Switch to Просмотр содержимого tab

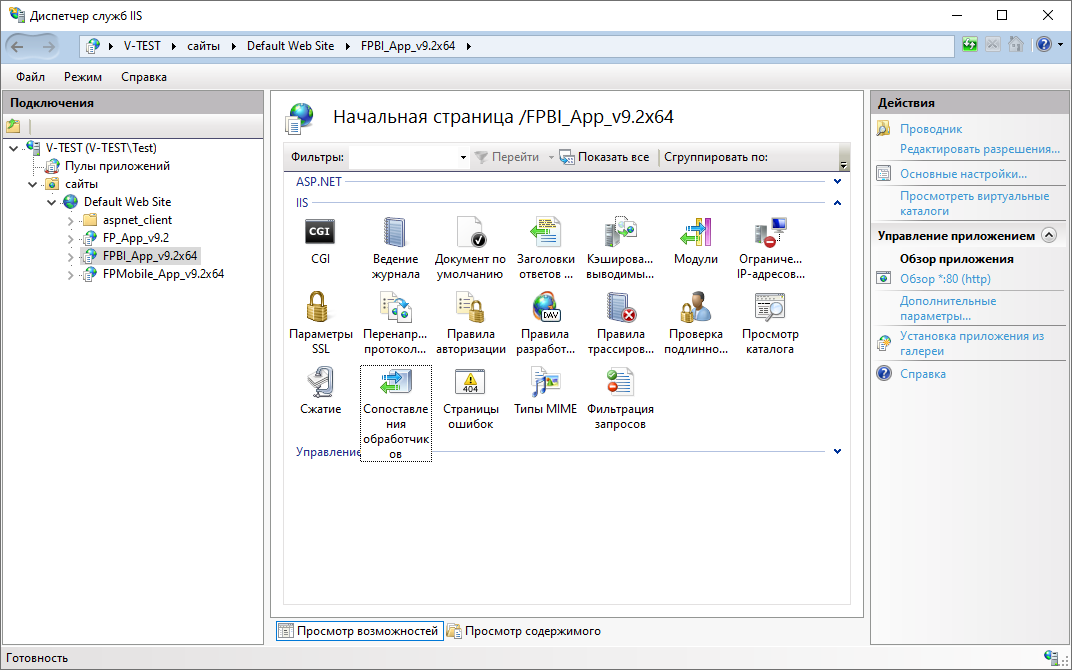pyautogui.click(x=524, y=631)
